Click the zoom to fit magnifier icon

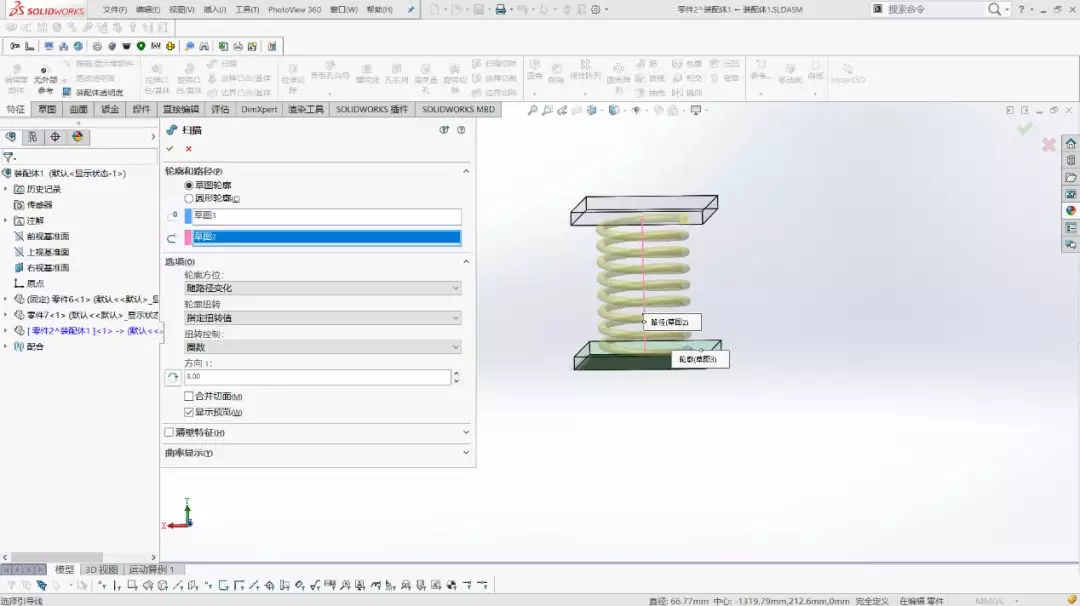pos(532,110)
